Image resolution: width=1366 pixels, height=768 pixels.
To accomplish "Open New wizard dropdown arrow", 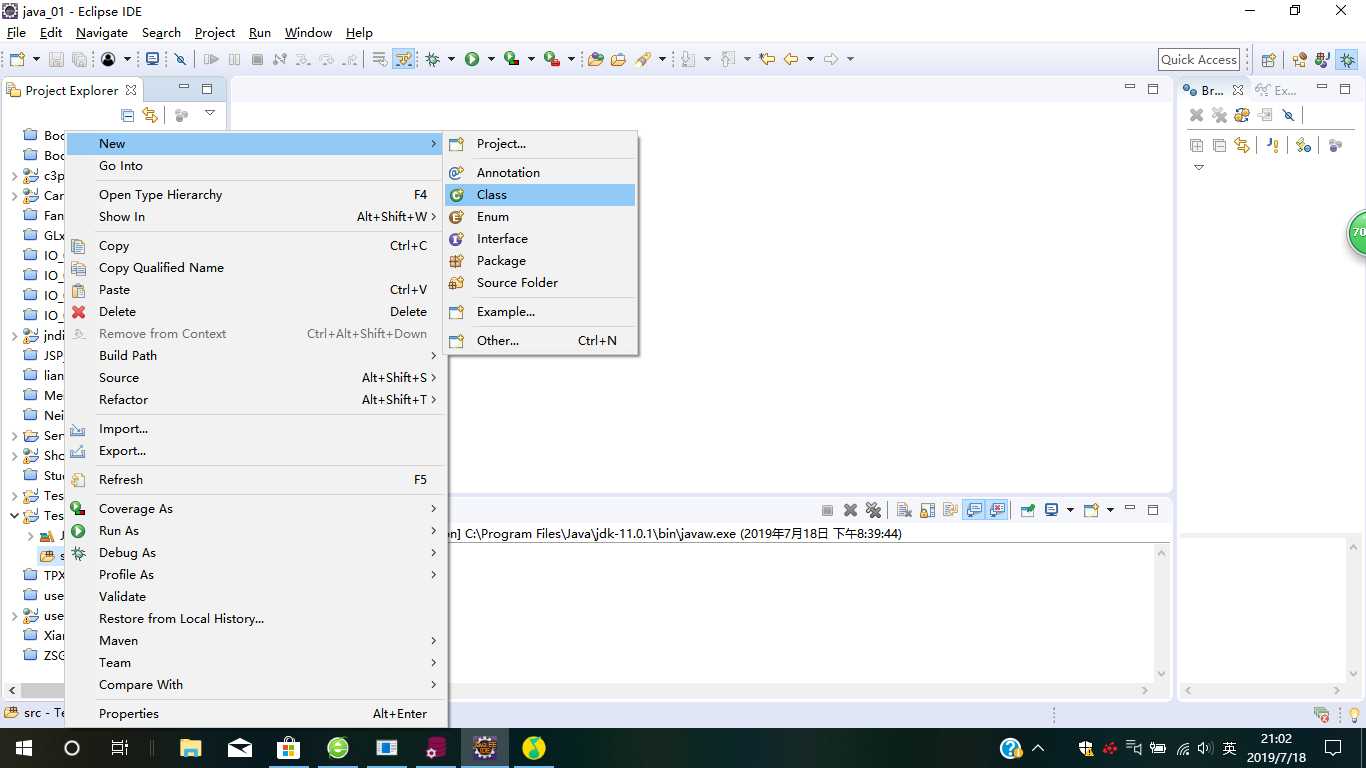I will coord(36,59).
